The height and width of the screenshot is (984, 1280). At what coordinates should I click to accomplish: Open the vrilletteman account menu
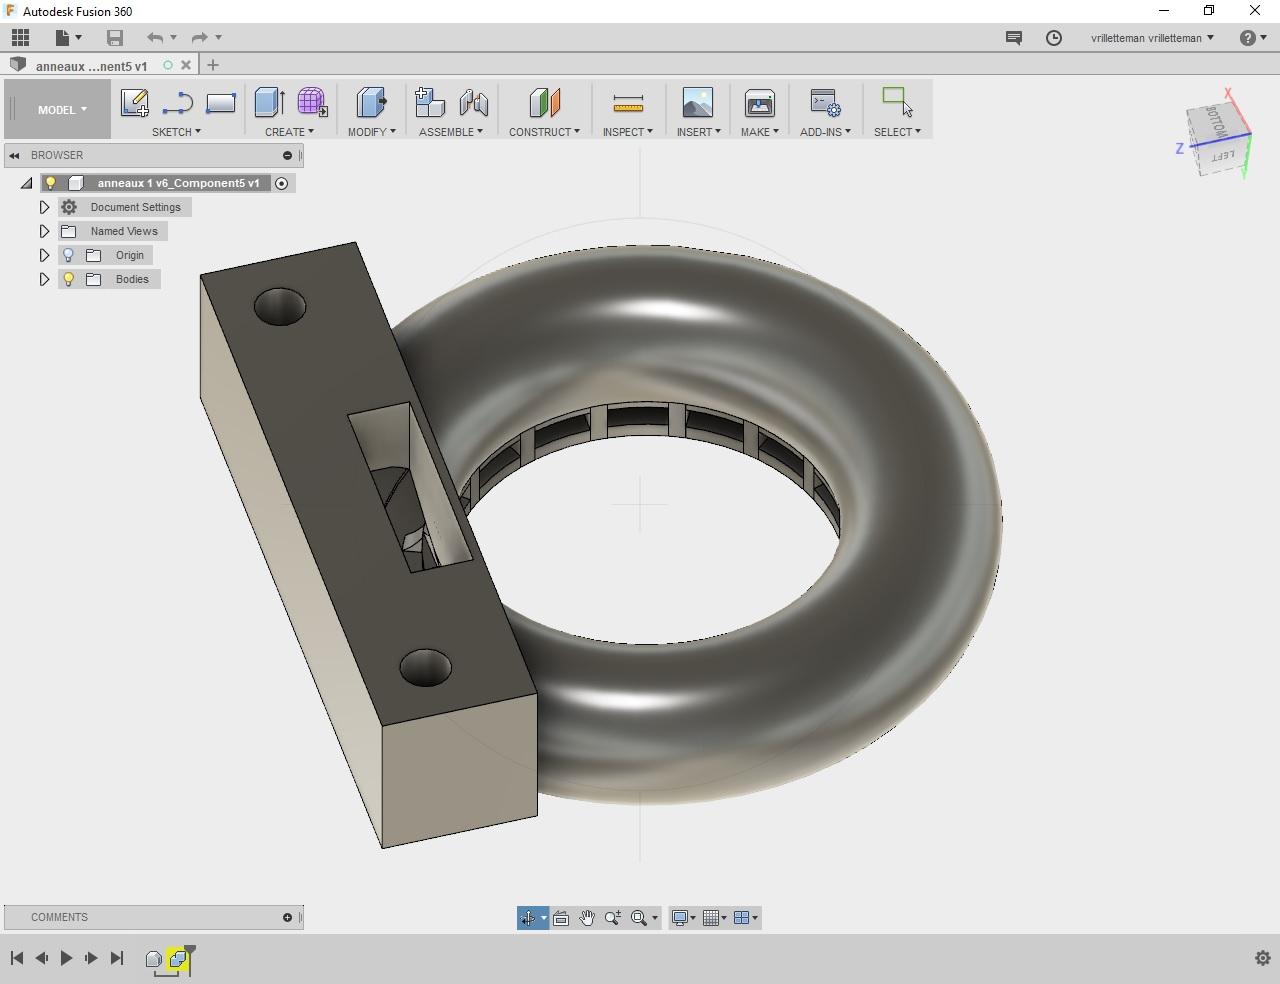coord(1152,38)
